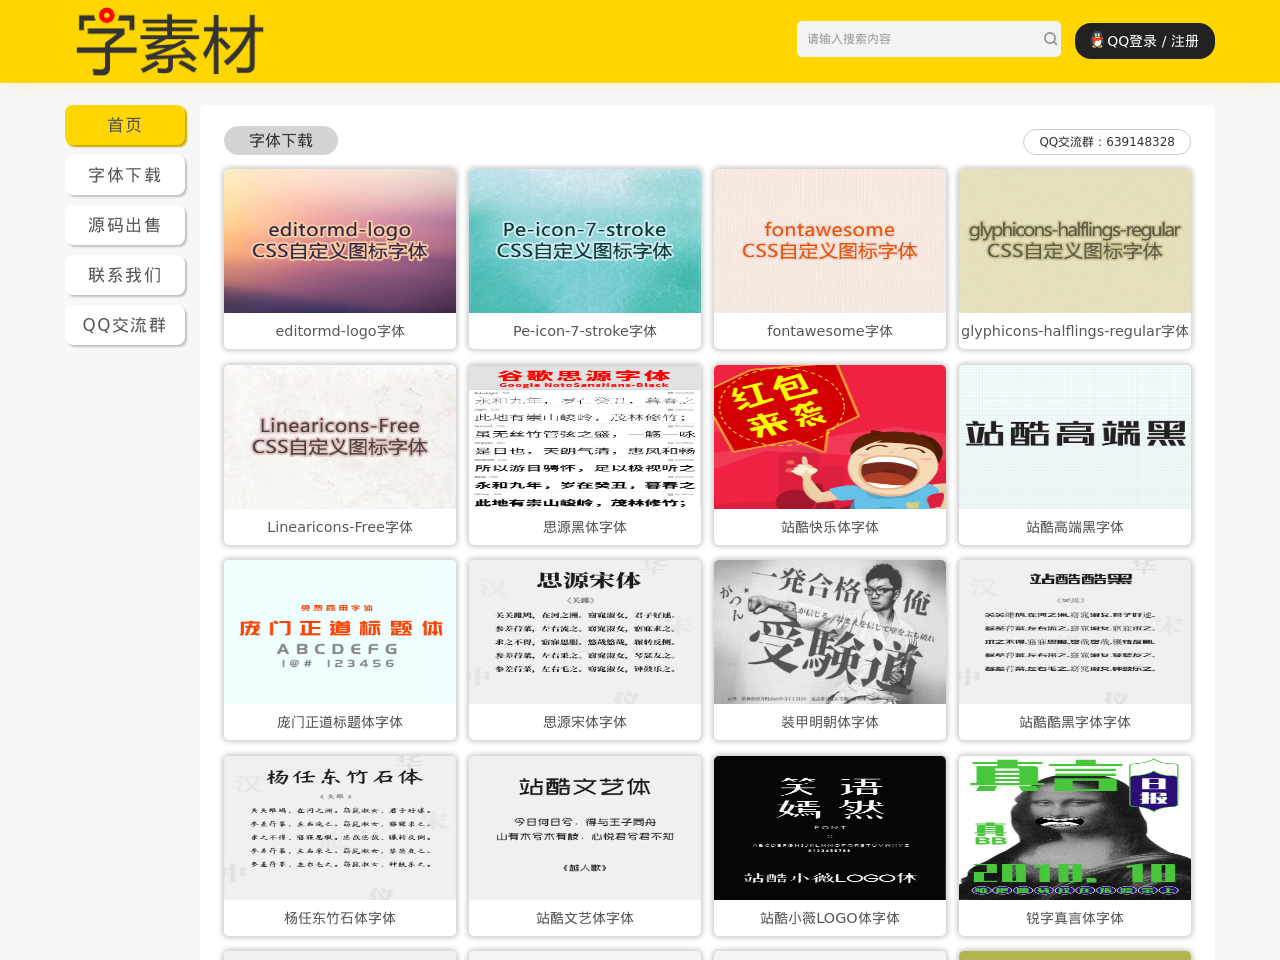Click the 字素材 site logo
The height and width of the screenshot is (960, 1280).
coord(170,43)
